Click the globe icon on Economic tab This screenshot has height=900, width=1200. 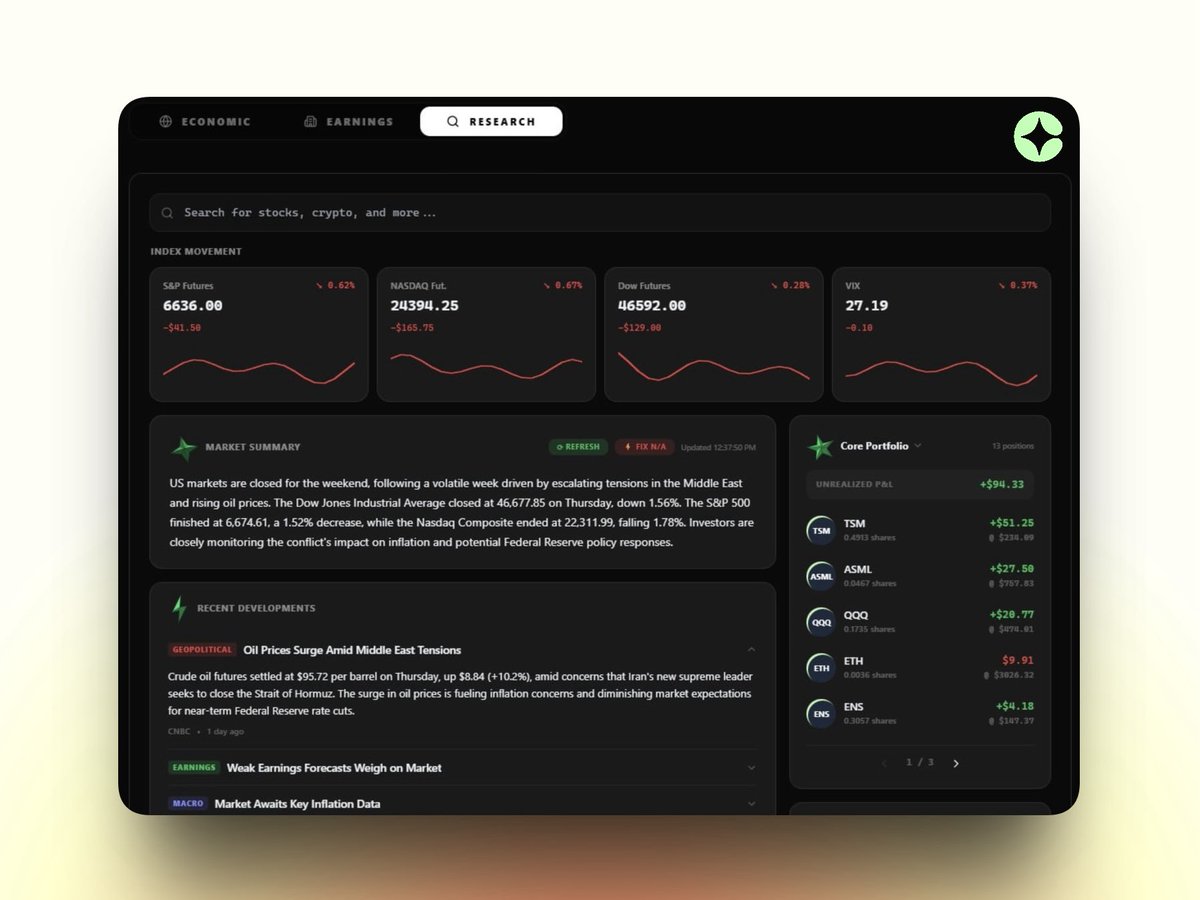(x=166, y=122)
